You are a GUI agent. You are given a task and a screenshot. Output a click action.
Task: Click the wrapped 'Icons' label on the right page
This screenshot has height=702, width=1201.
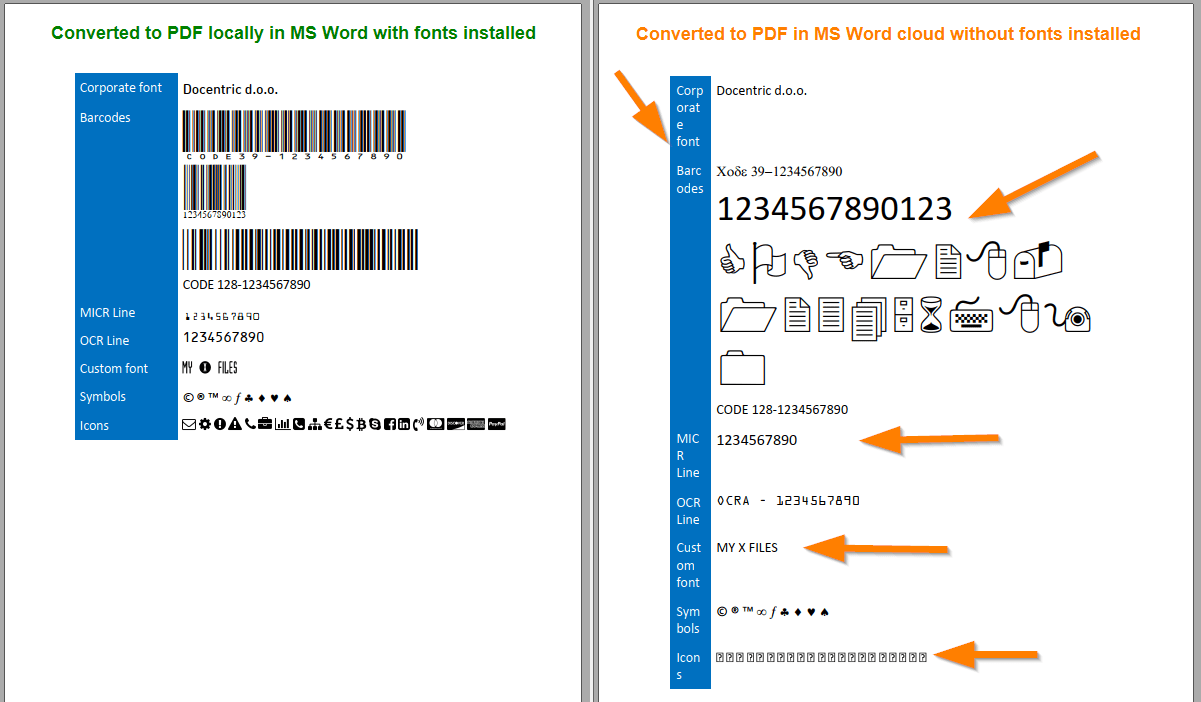(x=688, y=666)
